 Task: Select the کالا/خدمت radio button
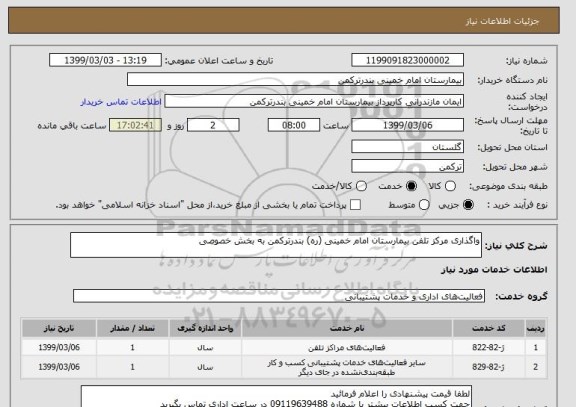(x=361, y=186)
